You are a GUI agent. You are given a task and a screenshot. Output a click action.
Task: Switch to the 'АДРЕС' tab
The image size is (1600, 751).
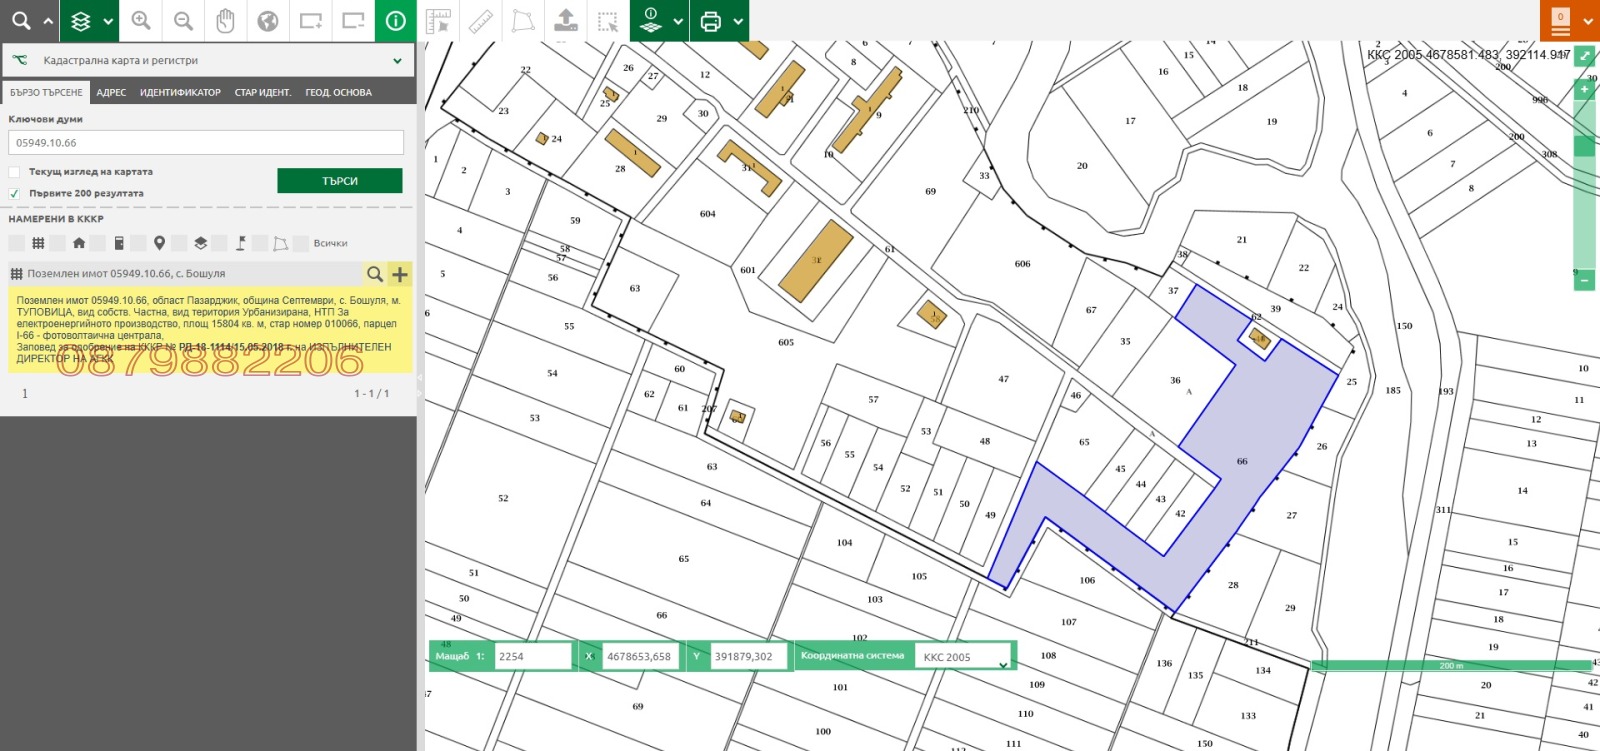(x=111, y=93)
